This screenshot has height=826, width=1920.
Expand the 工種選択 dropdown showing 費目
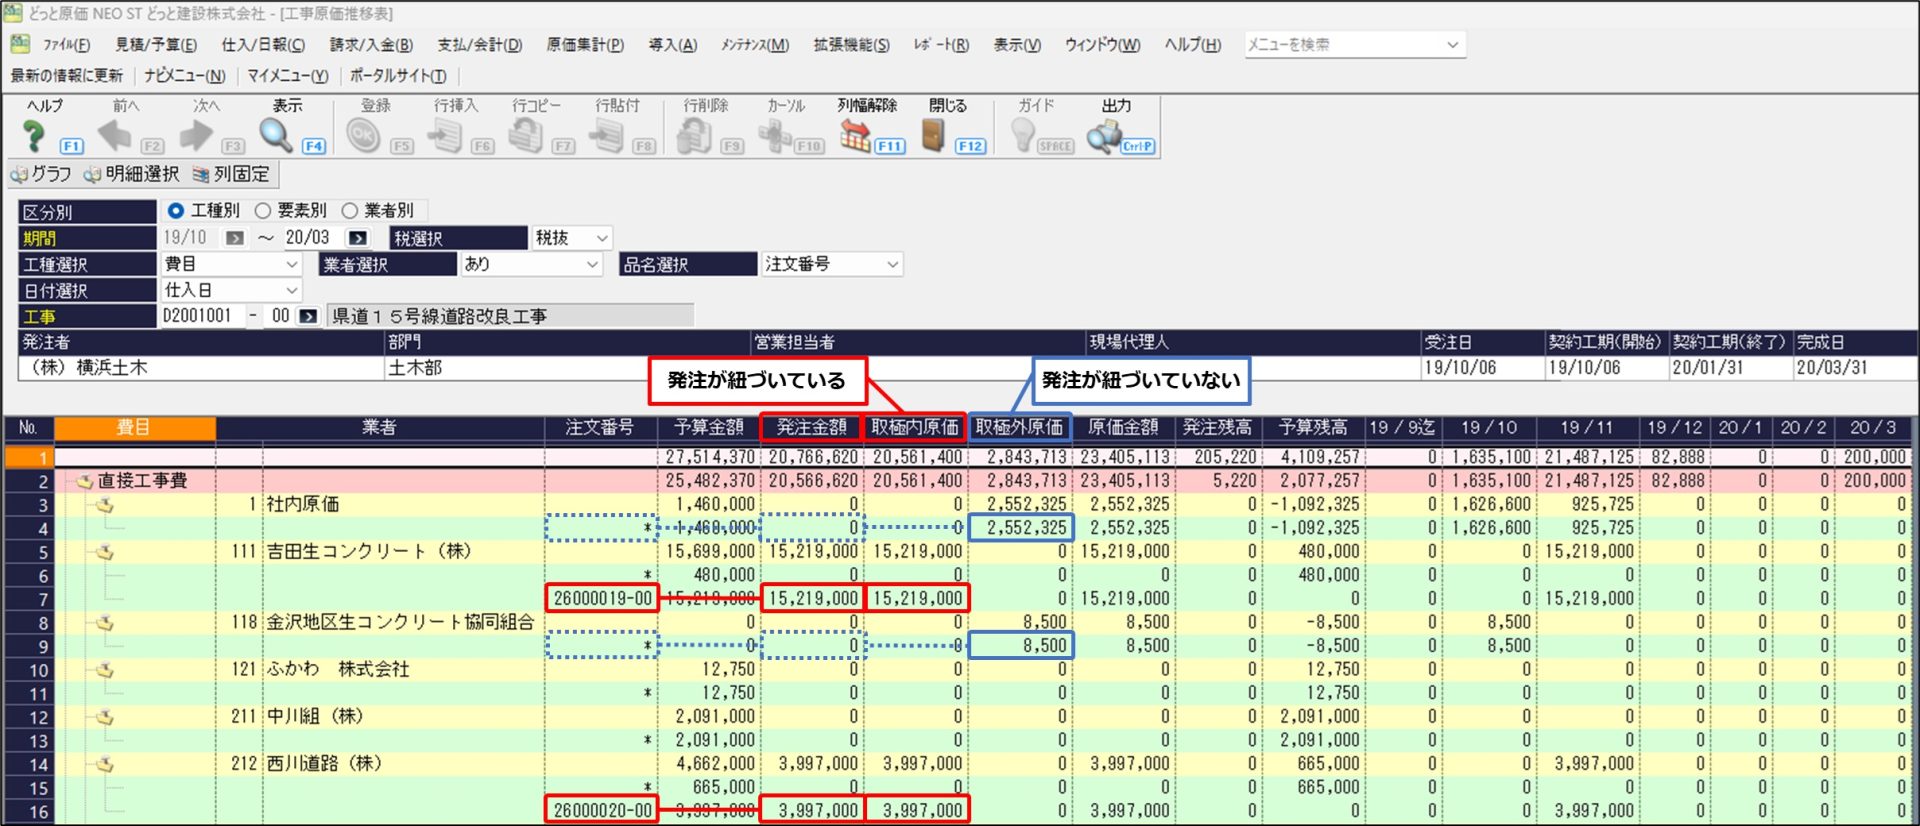(232, 264)
